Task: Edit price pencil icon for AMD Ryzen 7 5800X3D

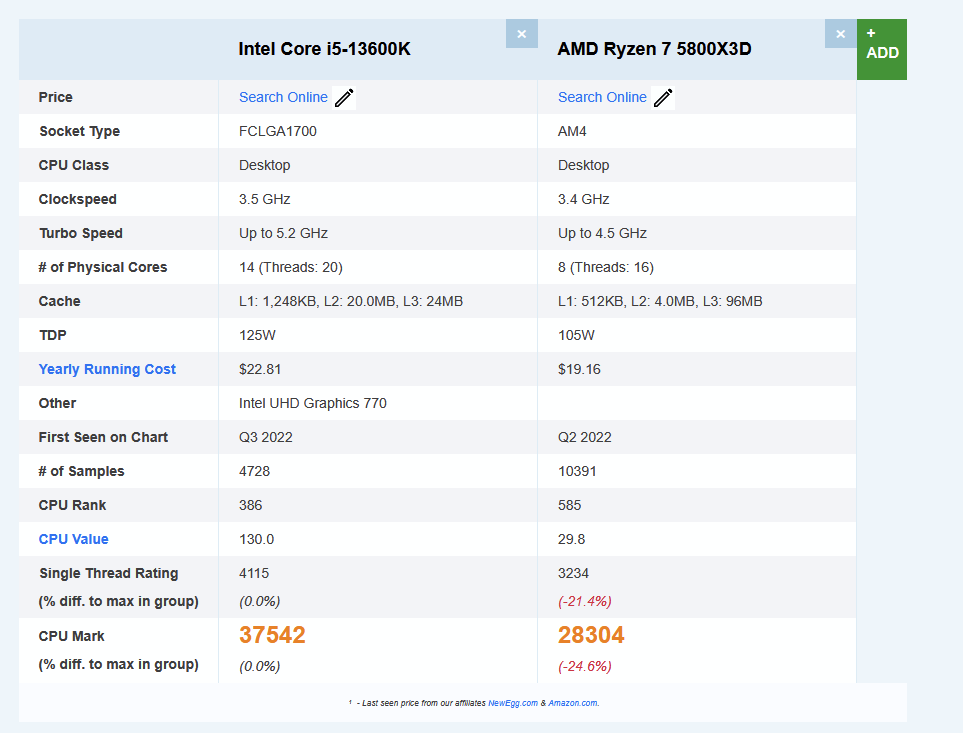Action: pos(663,98)
